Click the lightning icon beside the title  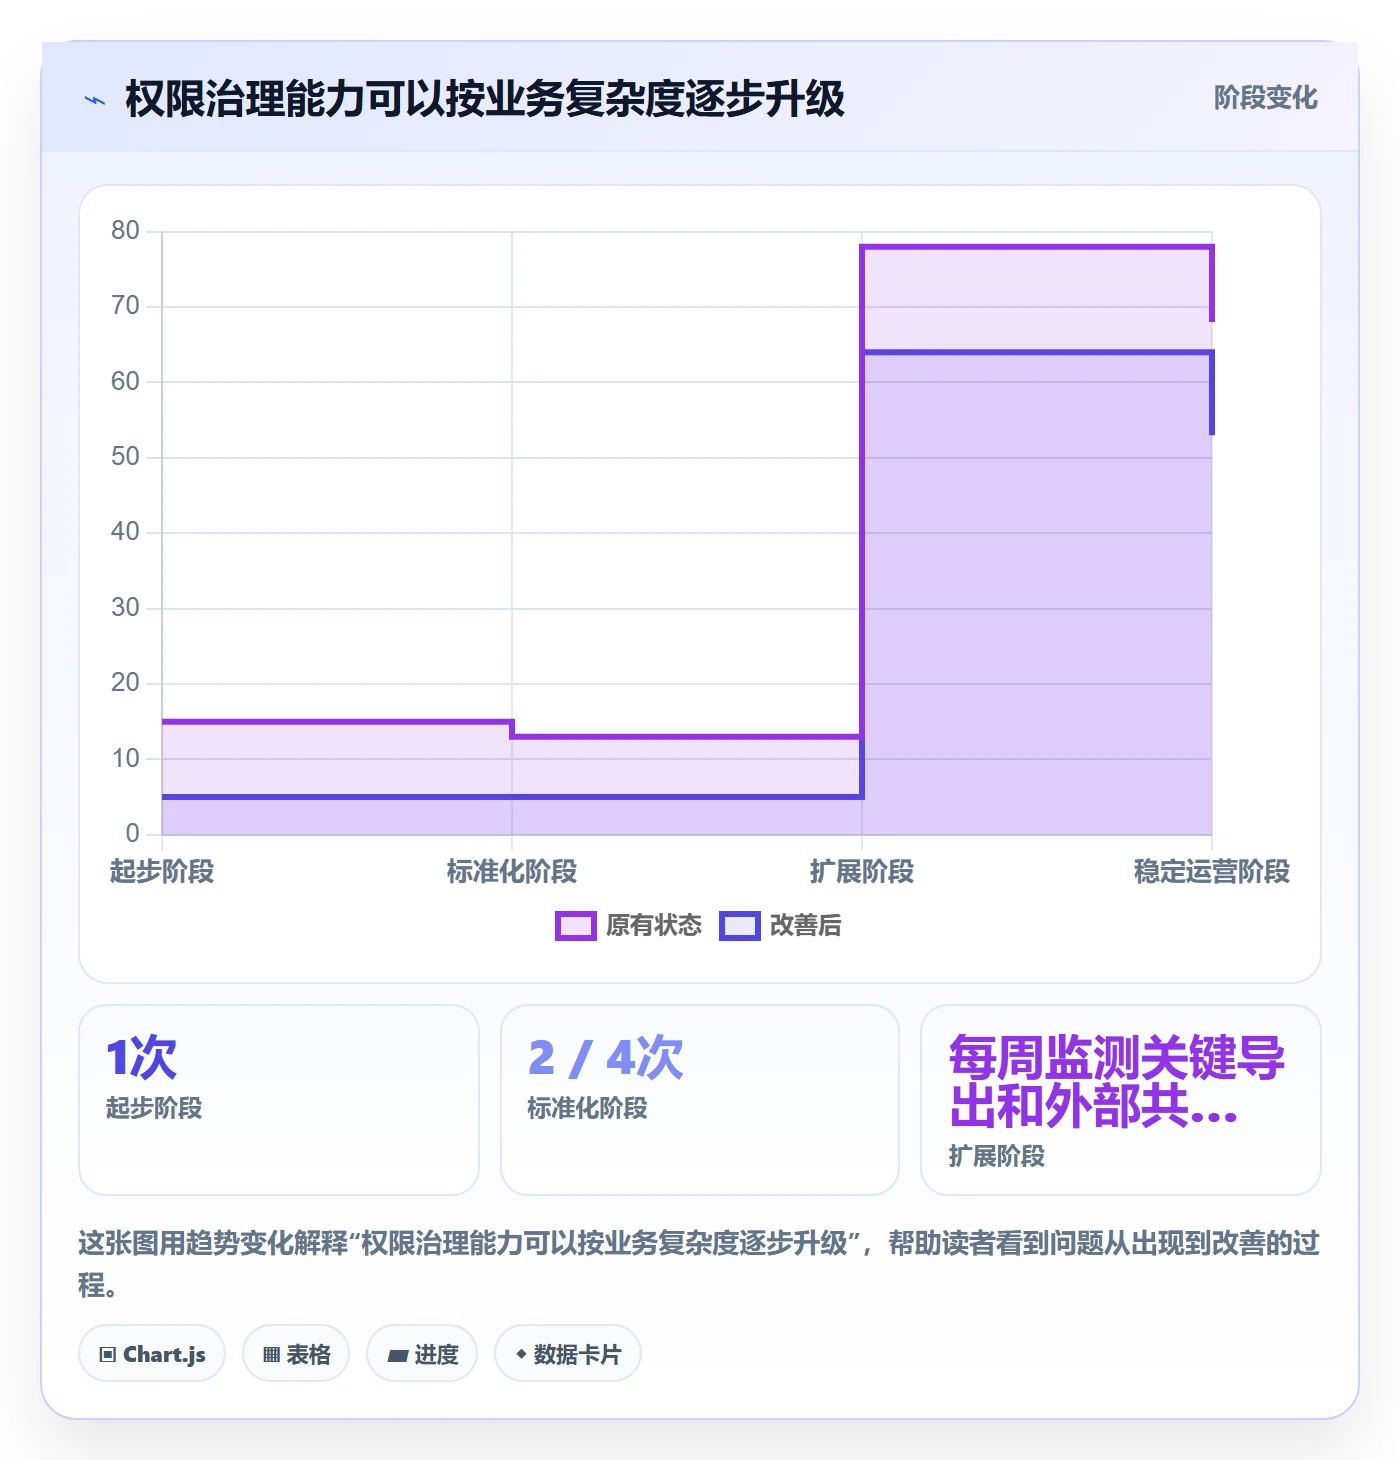pyautogui.click(x=95, y=100)
